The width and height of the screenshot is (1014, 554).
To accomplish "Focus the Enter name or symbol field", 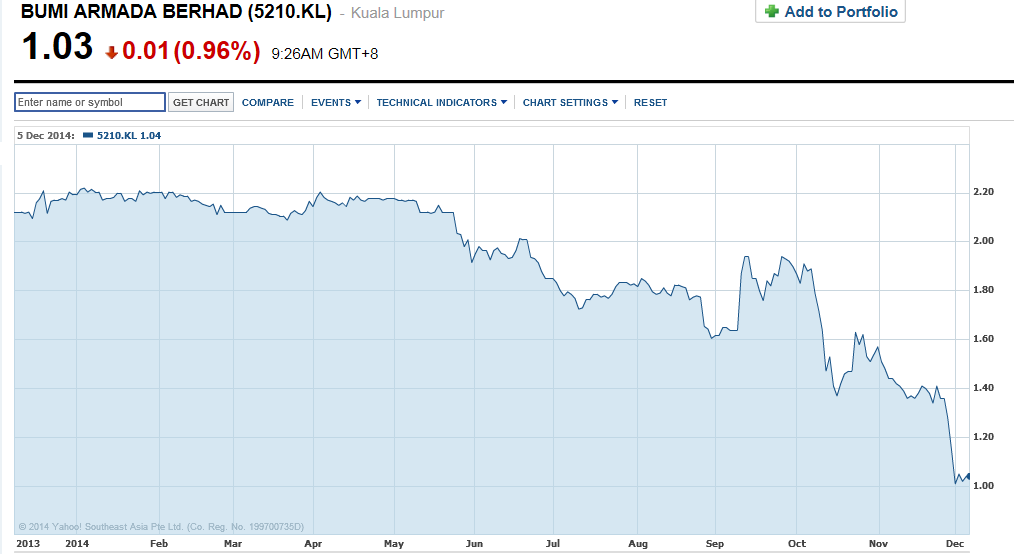I will pos(90,102).
